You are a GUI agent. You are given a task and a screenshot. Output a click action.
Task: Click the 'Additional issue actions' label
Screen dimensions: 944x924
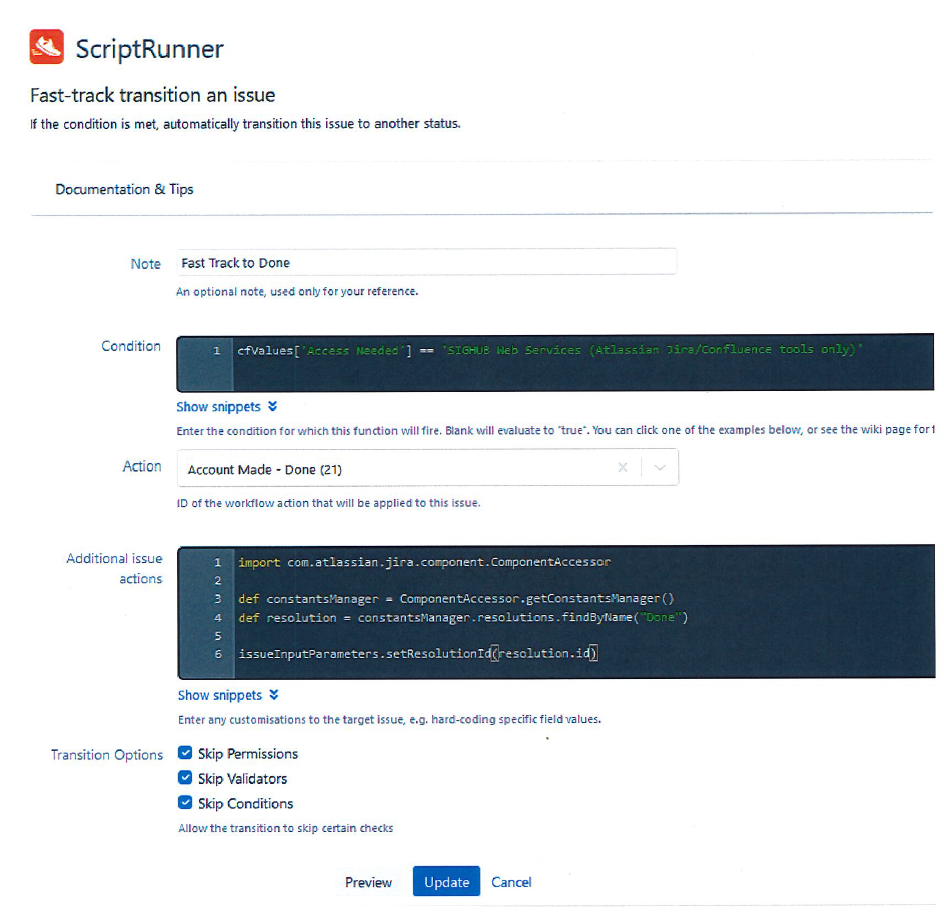pos(114,568)
